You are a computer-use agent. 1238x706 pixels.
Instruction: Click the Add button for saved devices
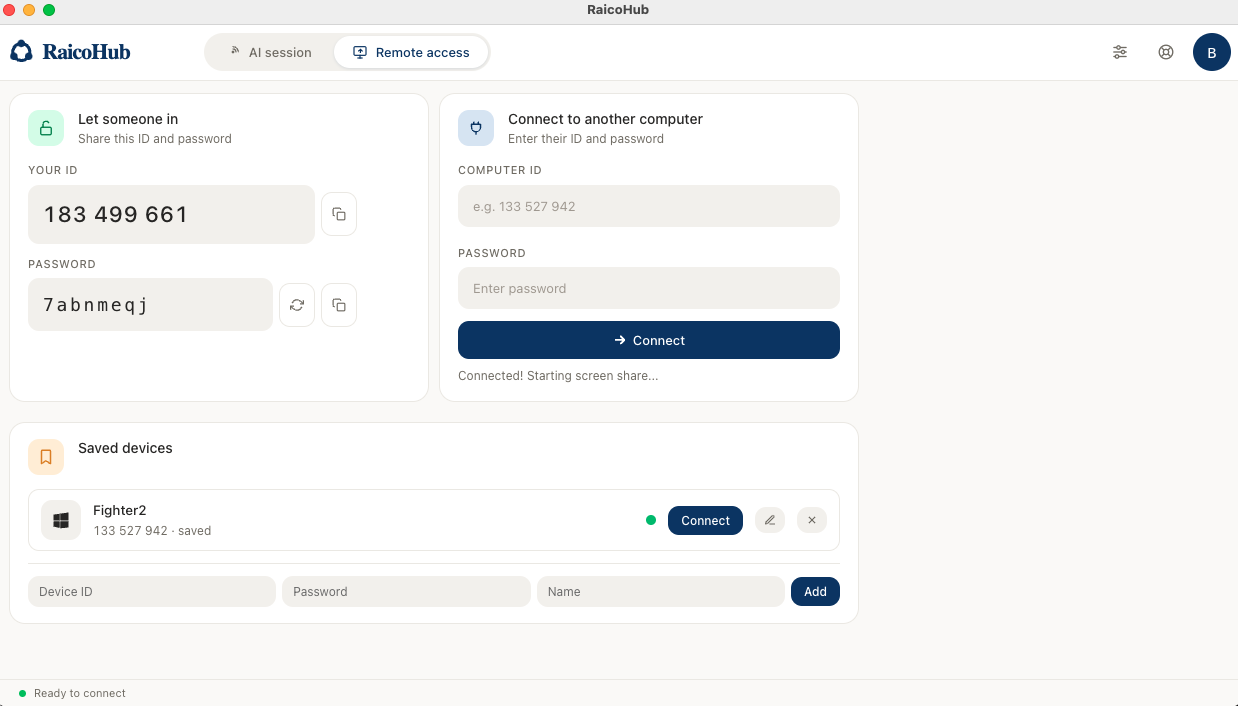tap(815, 591)
